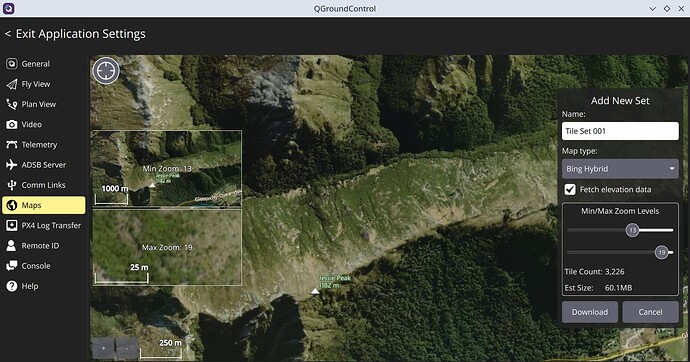Click the PX4 Log Transfer download icon
The width and height of the screenshot is (690, 362).
11,226
